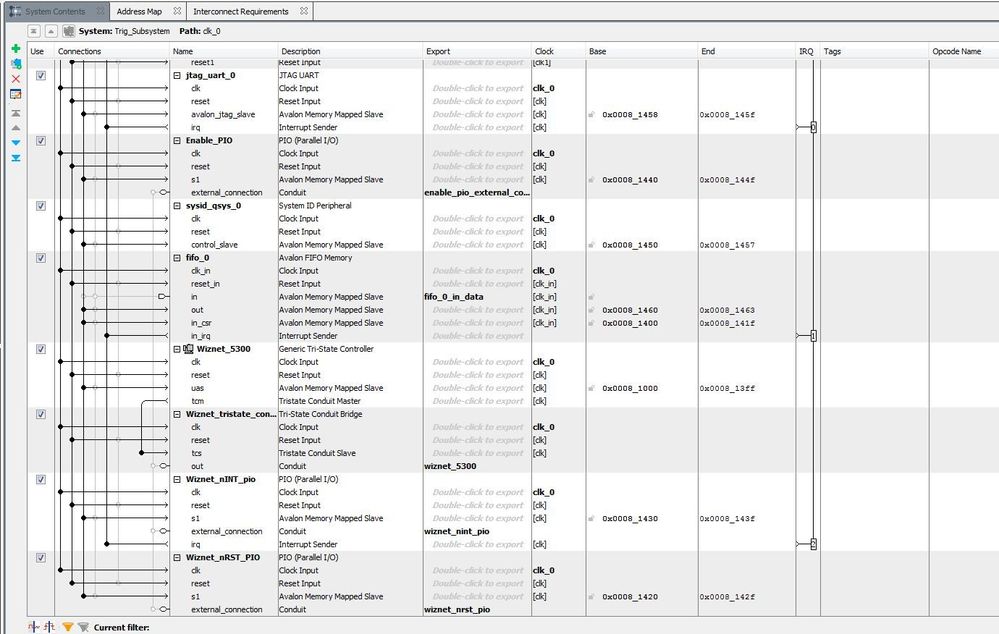999x634 pixels.
Task: Click the Base column header
Action: click(642, 51)
